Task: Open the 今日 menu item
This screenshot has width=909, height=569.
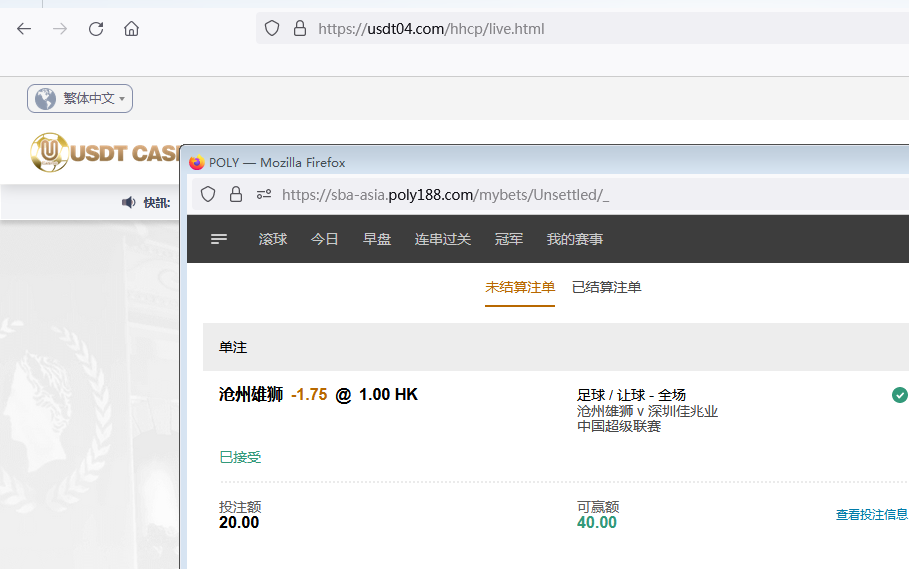Action: [x=325, y=239]
